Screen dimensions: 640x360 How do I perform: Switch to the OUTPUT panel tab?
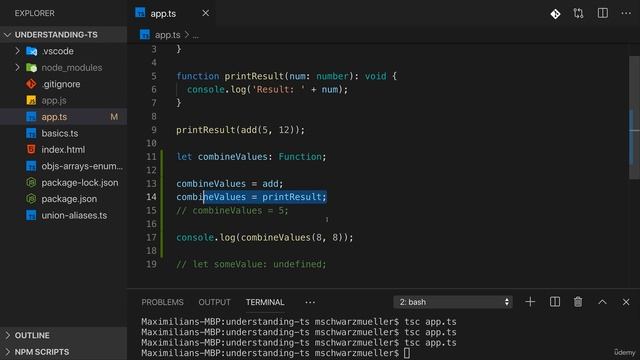pos(214,302)
